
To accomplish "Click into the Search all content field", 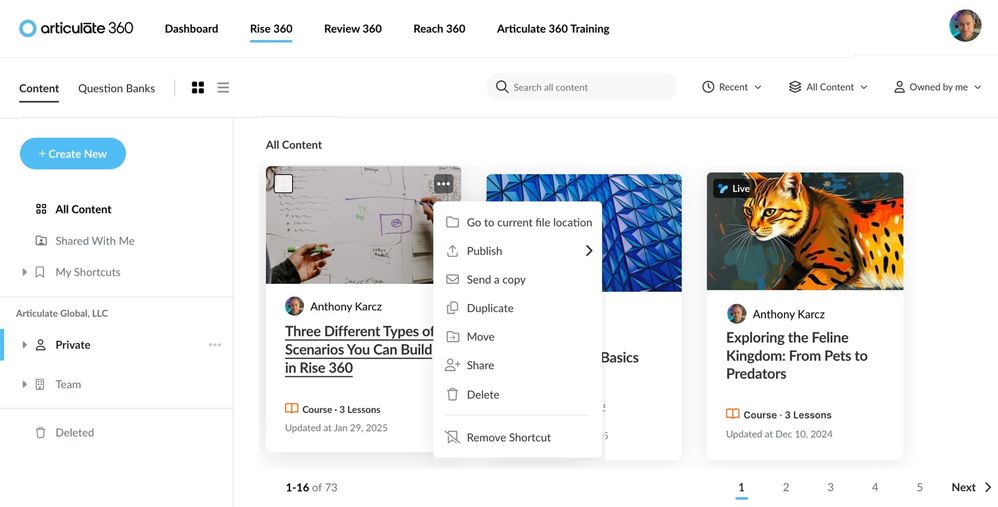I will pos(581,87).
